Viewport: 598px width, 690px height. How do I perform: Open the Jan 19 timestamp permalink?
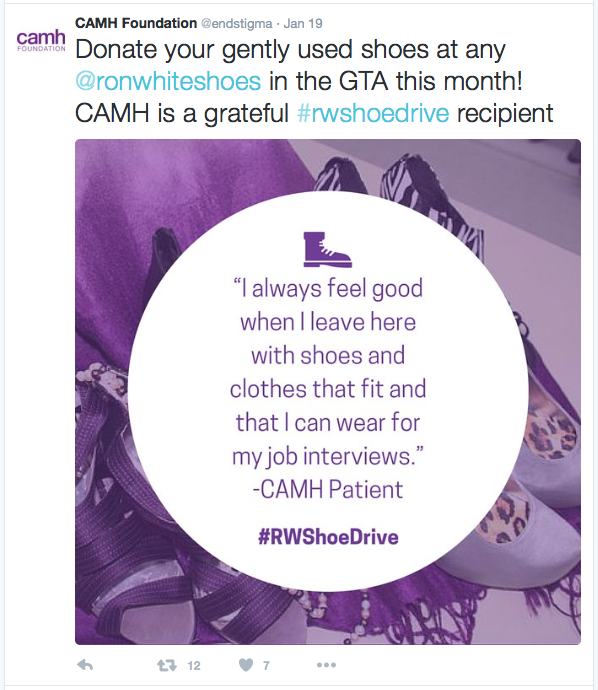[303, 23]
